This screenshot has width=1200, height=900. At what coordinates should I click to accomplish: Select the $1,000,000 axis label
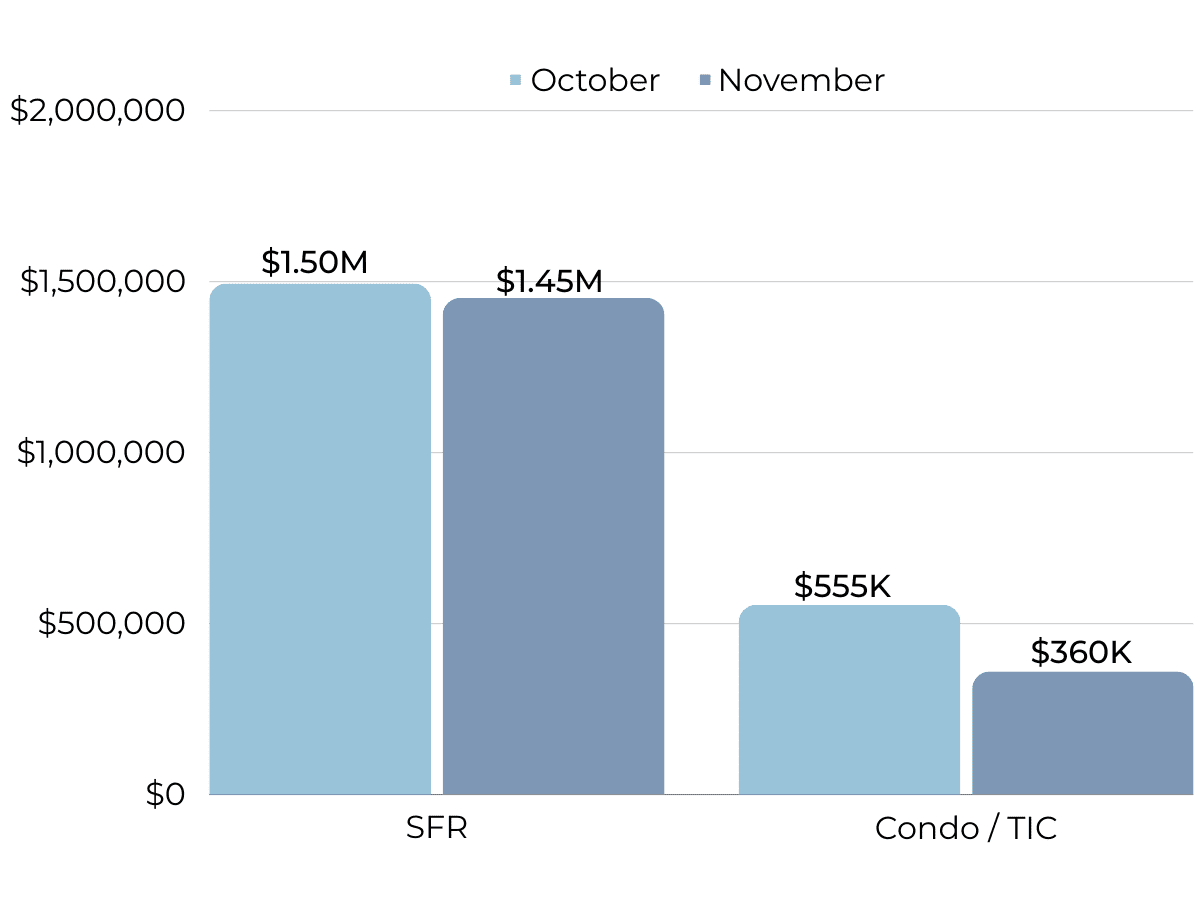(102, 453)
